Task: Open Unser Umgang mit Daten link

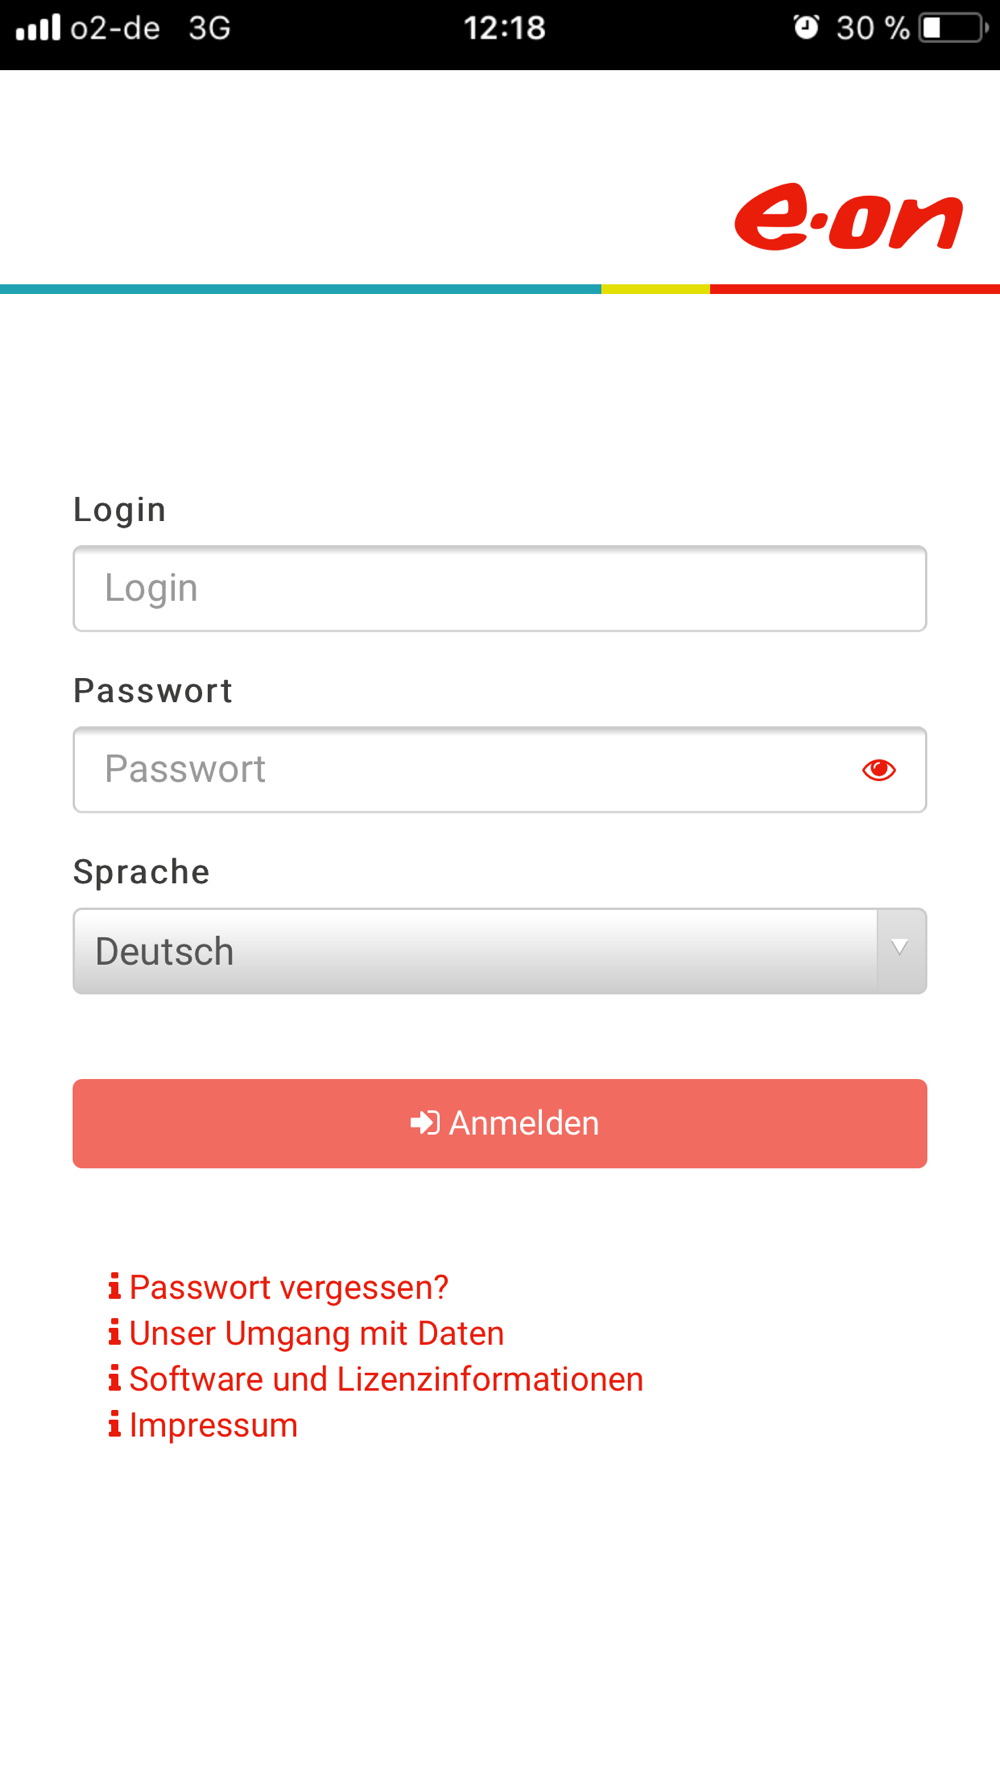Action: tap(316, 1333)
